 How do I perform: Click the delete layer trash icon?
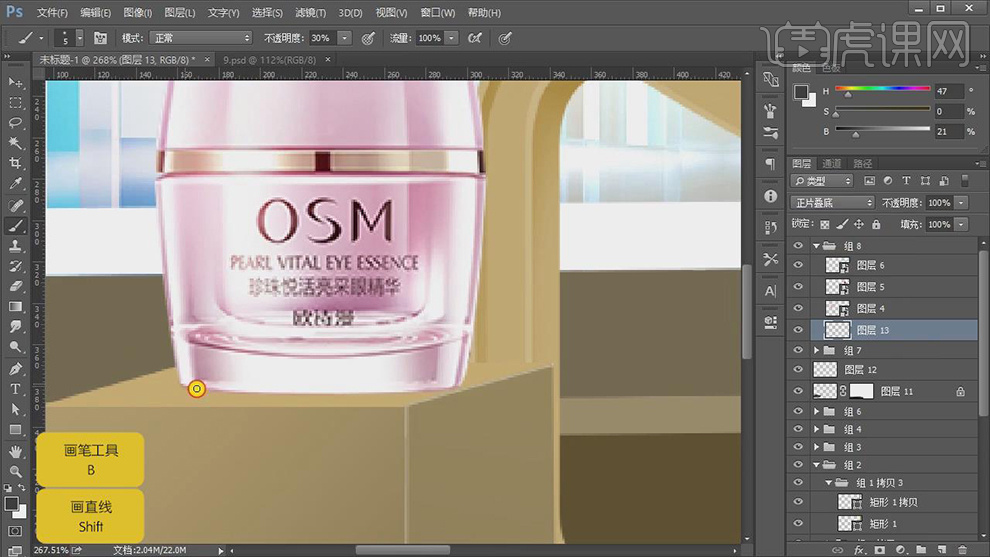[x=963, y=549]
